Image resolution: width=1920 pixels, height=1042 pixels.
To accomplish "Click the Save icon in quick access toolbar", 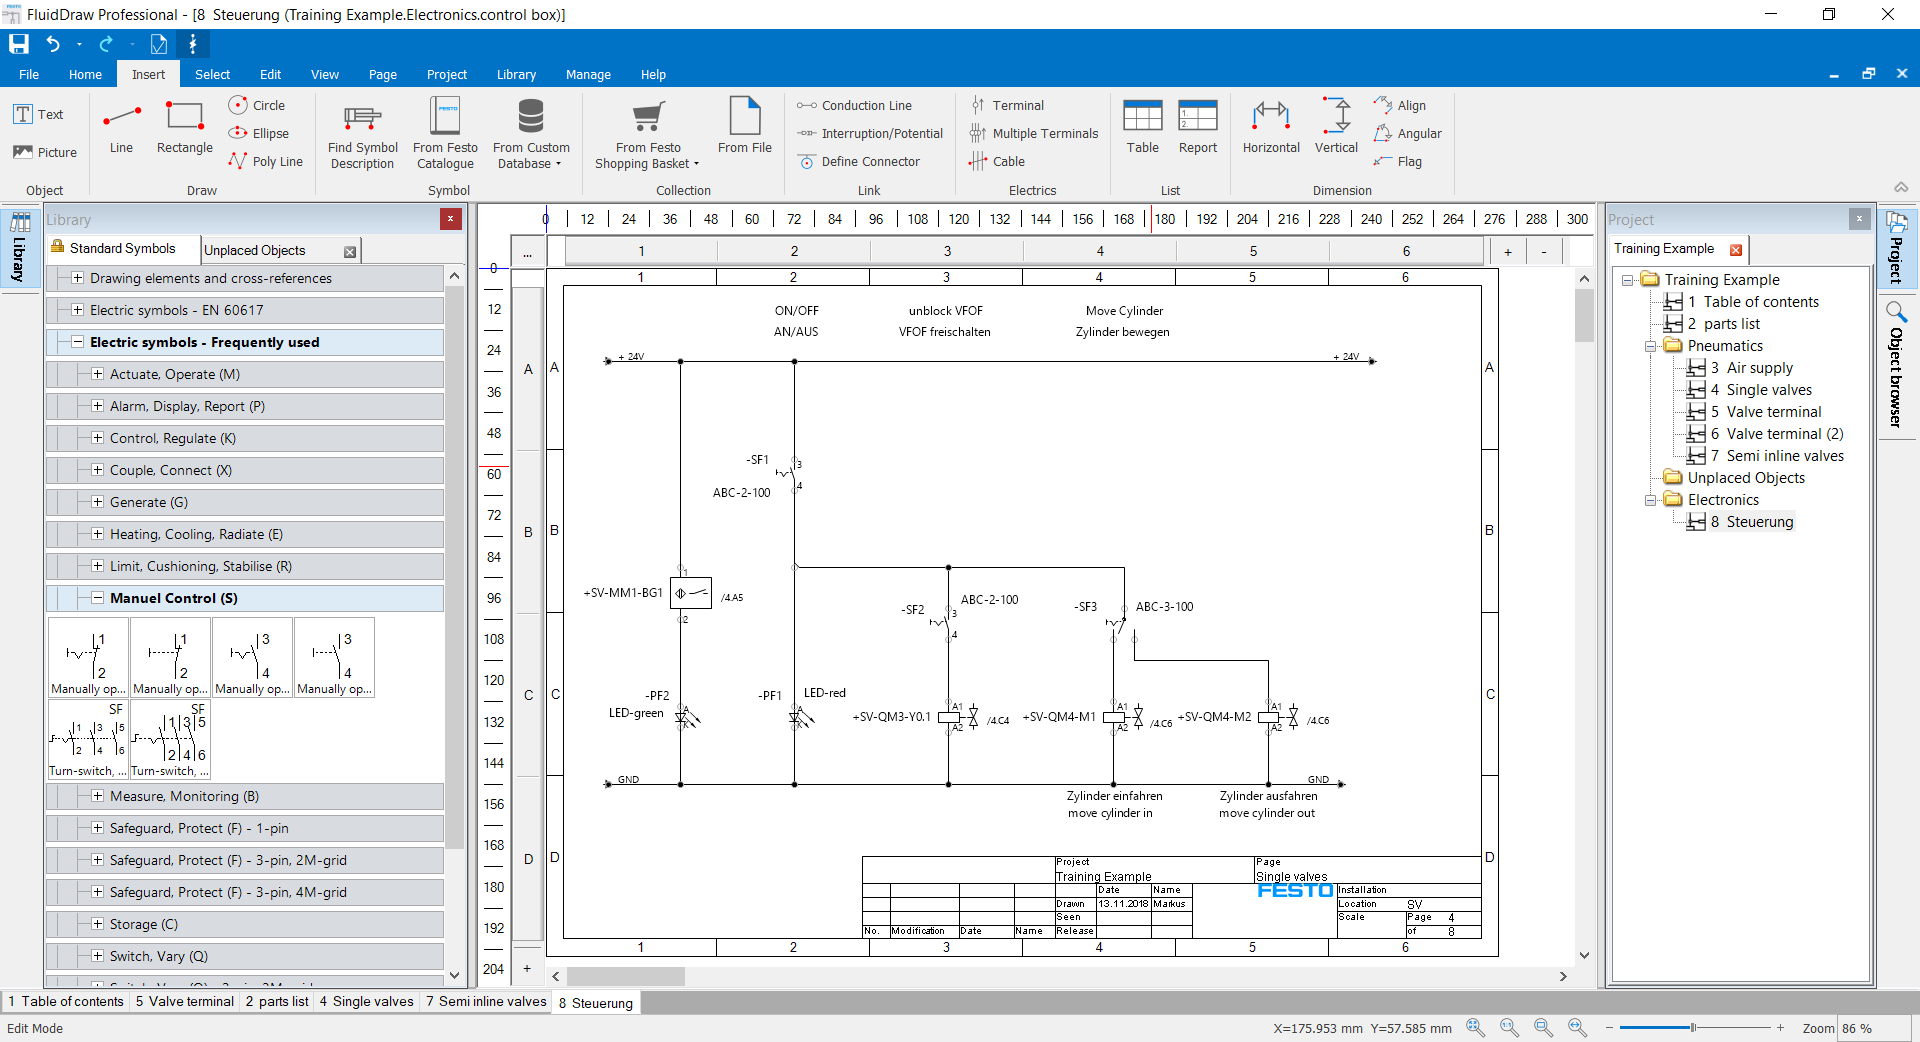I will pos(18,44).
